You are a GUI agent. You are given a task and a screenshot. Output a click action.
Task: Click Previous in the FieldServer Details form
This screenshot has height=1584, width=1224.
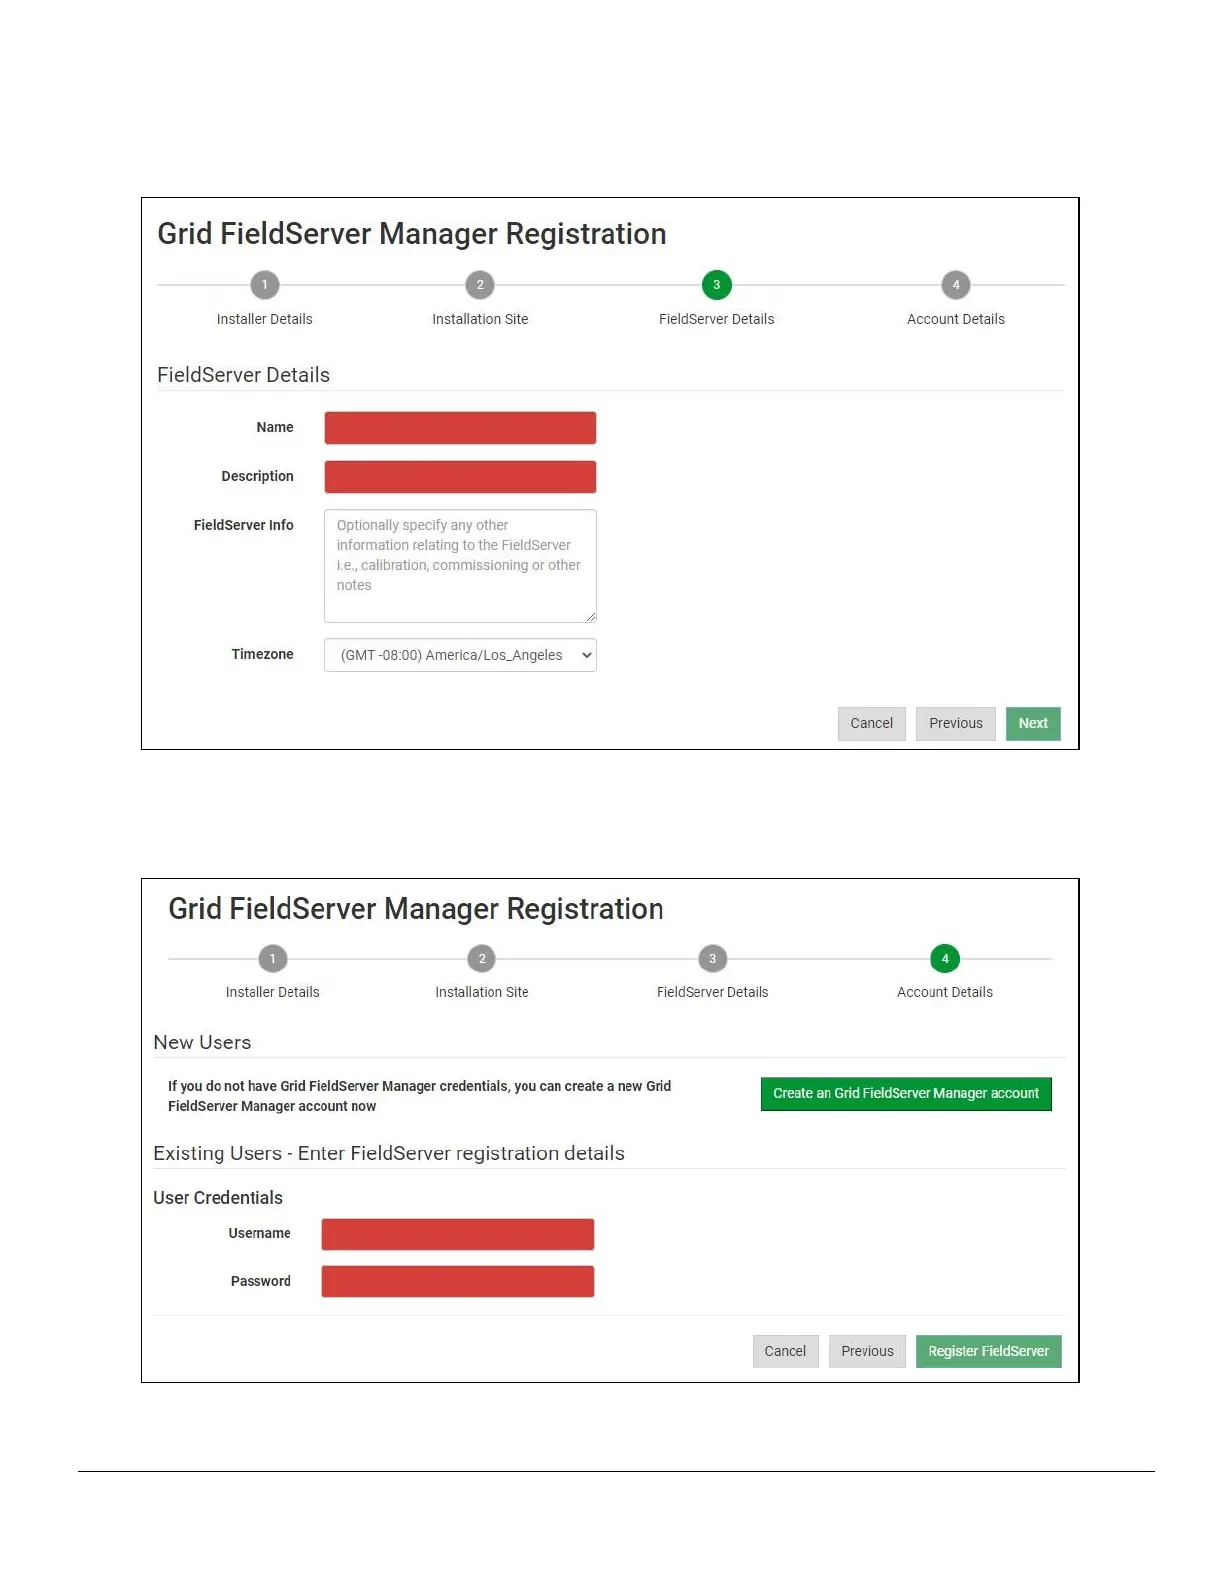[955, 724]
